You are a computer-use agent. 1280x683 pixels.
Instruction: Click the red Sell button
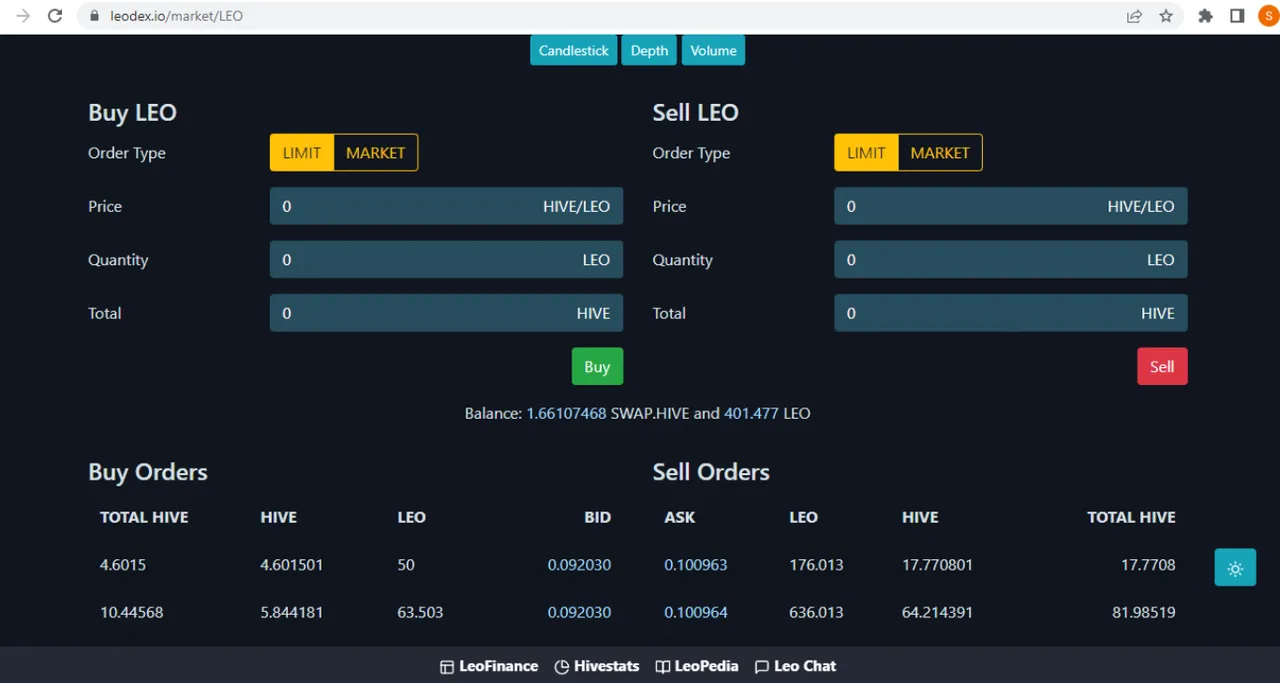pyautogui.click(x=1162, y=366)
